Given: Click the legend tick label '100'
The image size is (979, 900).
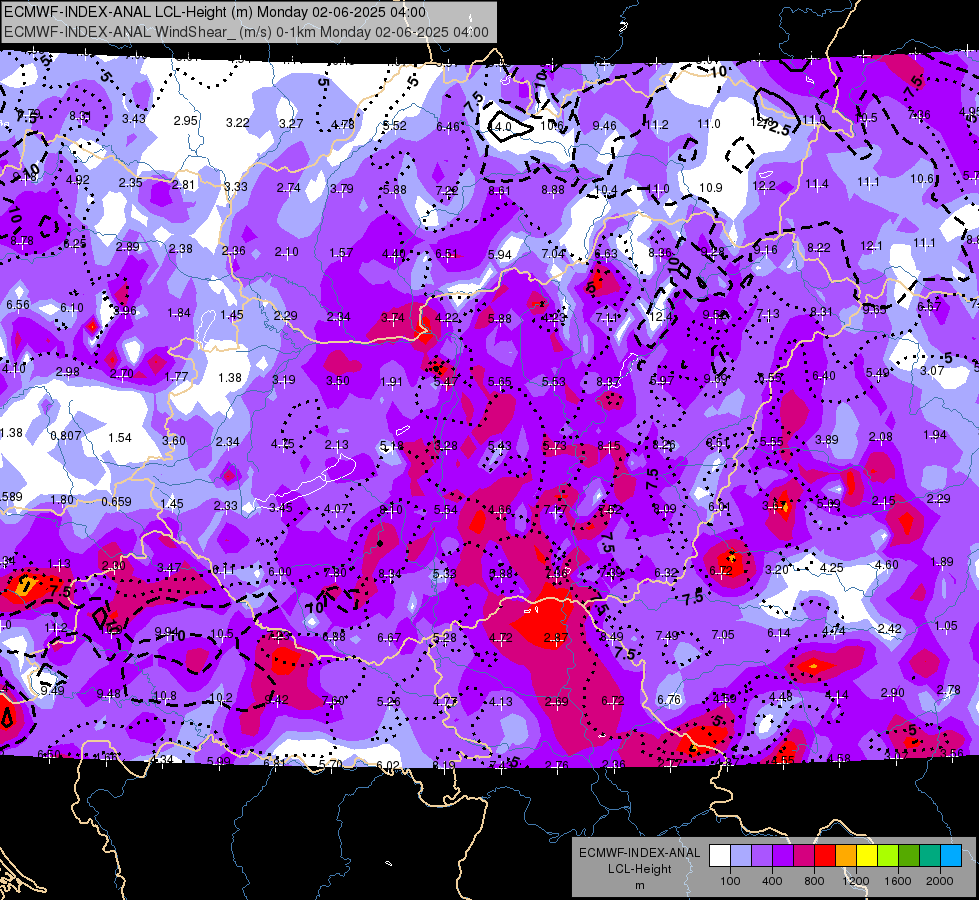Looking at the screenshot, I should click(730, 881).
